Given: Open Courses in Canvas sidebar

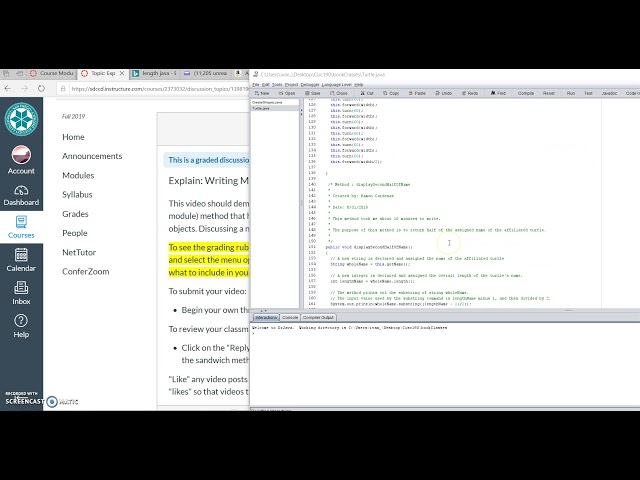Looking at the screenshot, I should (x=21, y=227).
